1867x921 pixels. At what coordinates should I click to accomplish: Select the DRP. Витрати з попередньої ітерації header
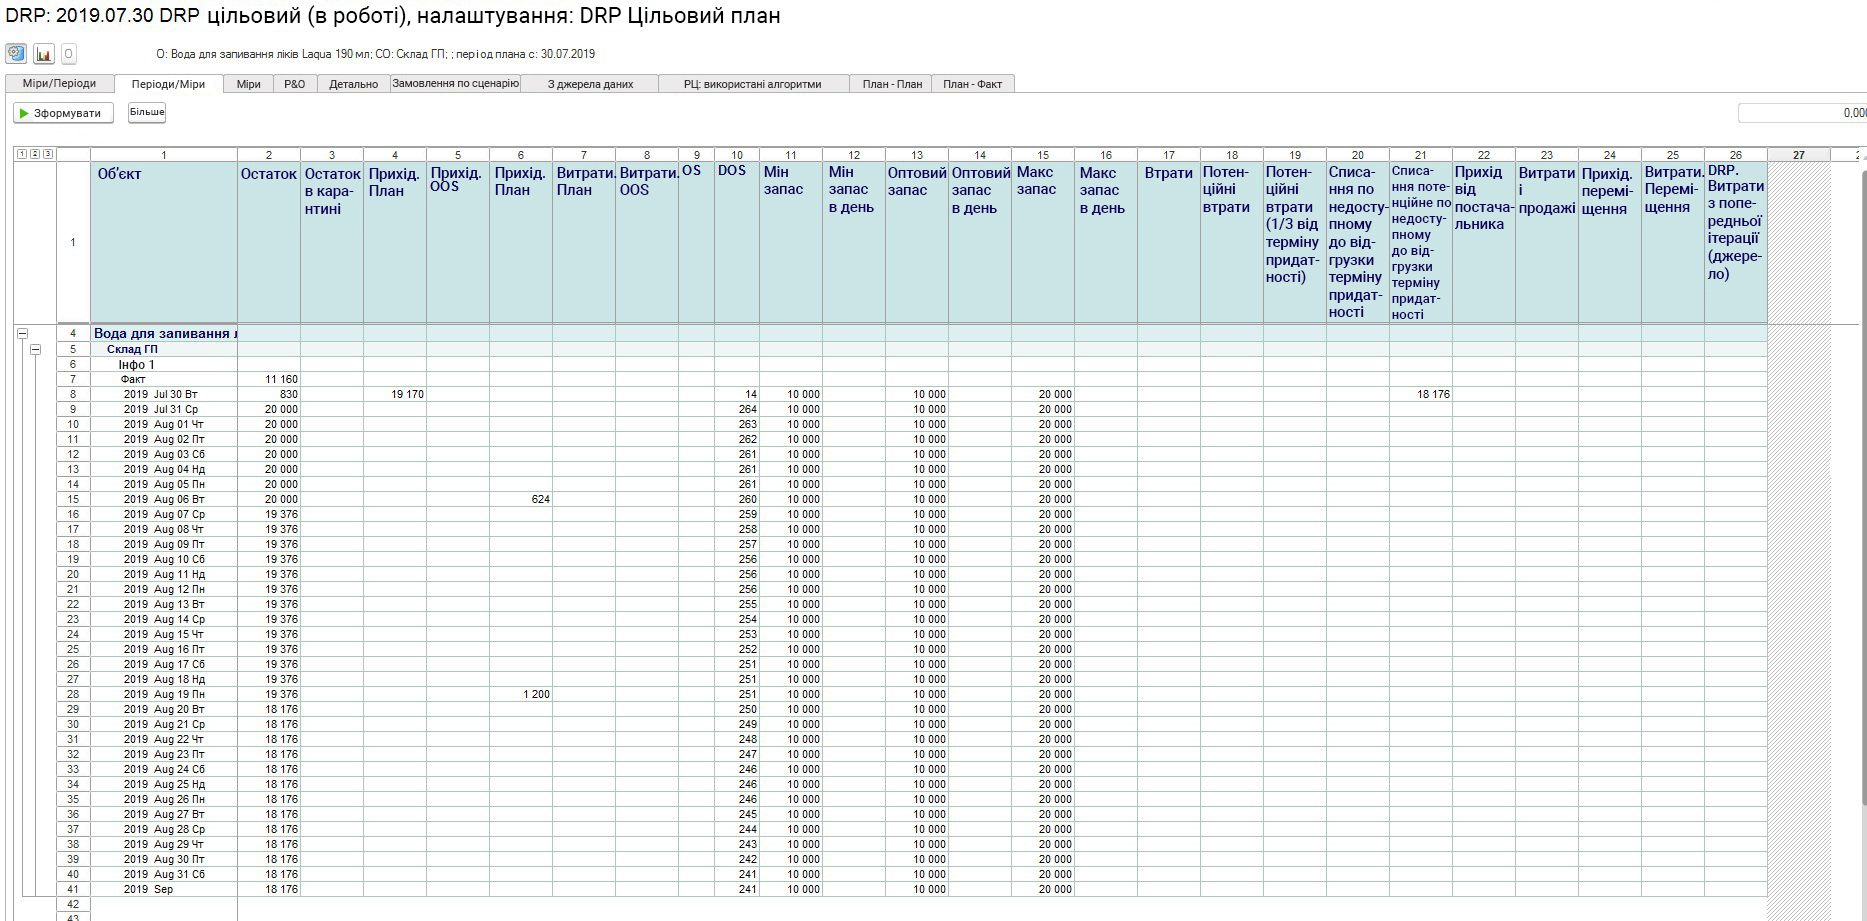pos(1736,242)
